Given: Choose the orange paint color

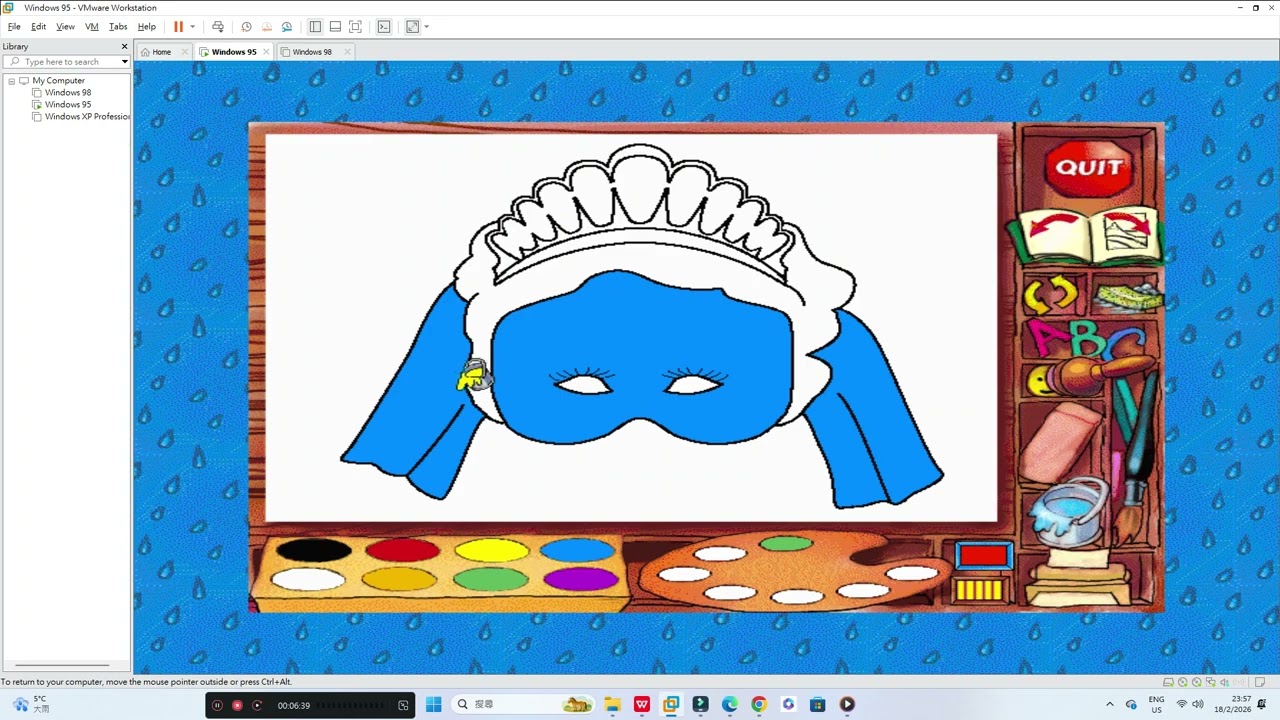Looking at the screenshot, I should point(399,579).
